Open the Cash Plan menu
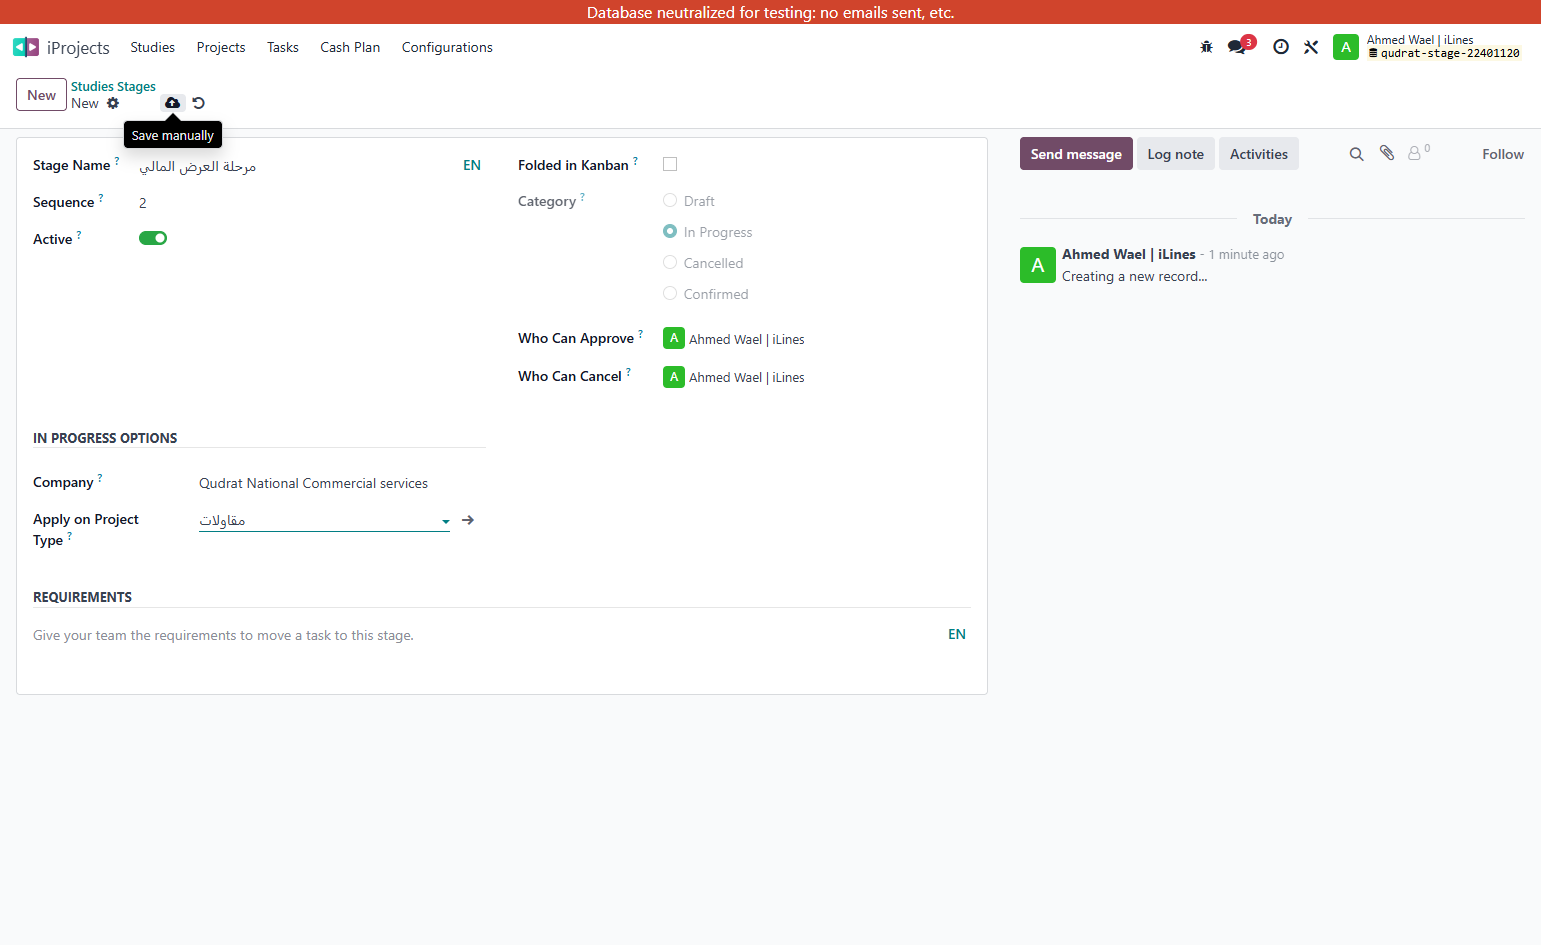The width and height of the screenshot is (1541, 945). point(350,47)
